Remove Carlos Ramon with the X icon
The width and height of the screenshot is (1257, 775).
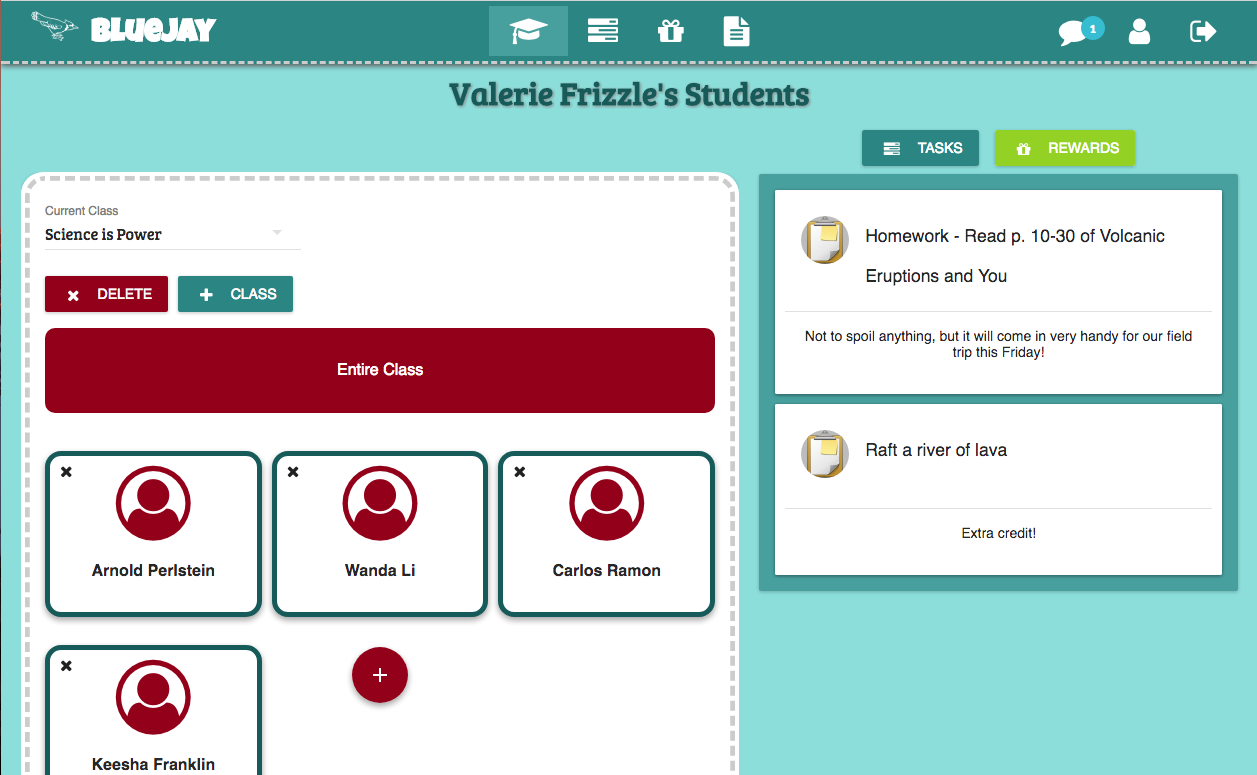pos(520,472)
